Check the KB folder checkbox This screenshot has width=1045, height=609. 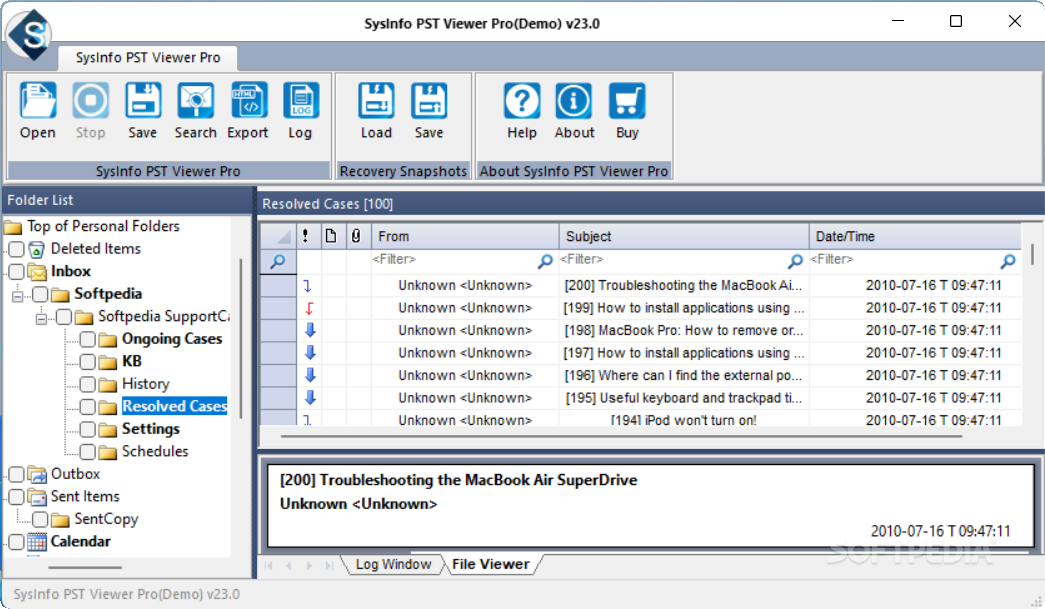coord(87,362)
